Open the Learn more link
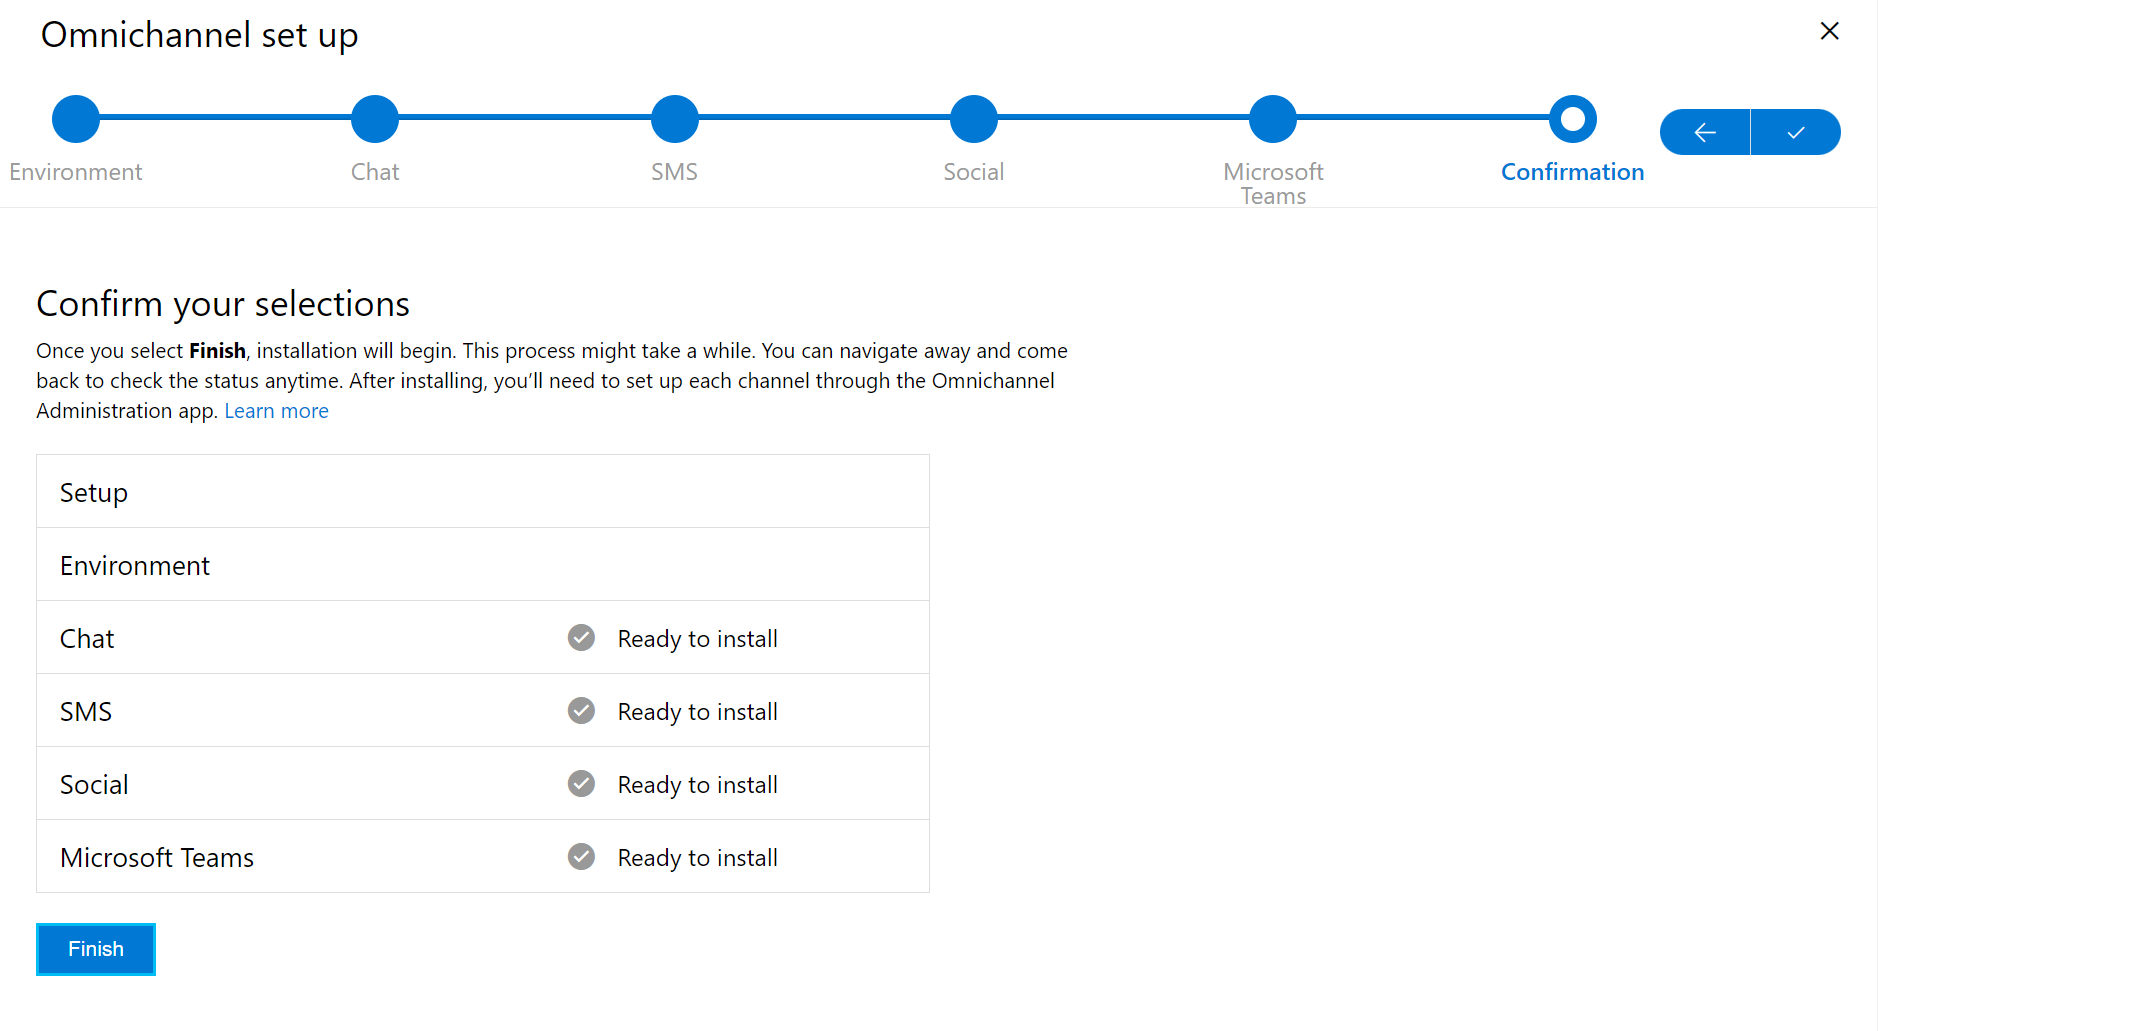Viewport: 2139px width, 1031px height. [x=276, y=411]
